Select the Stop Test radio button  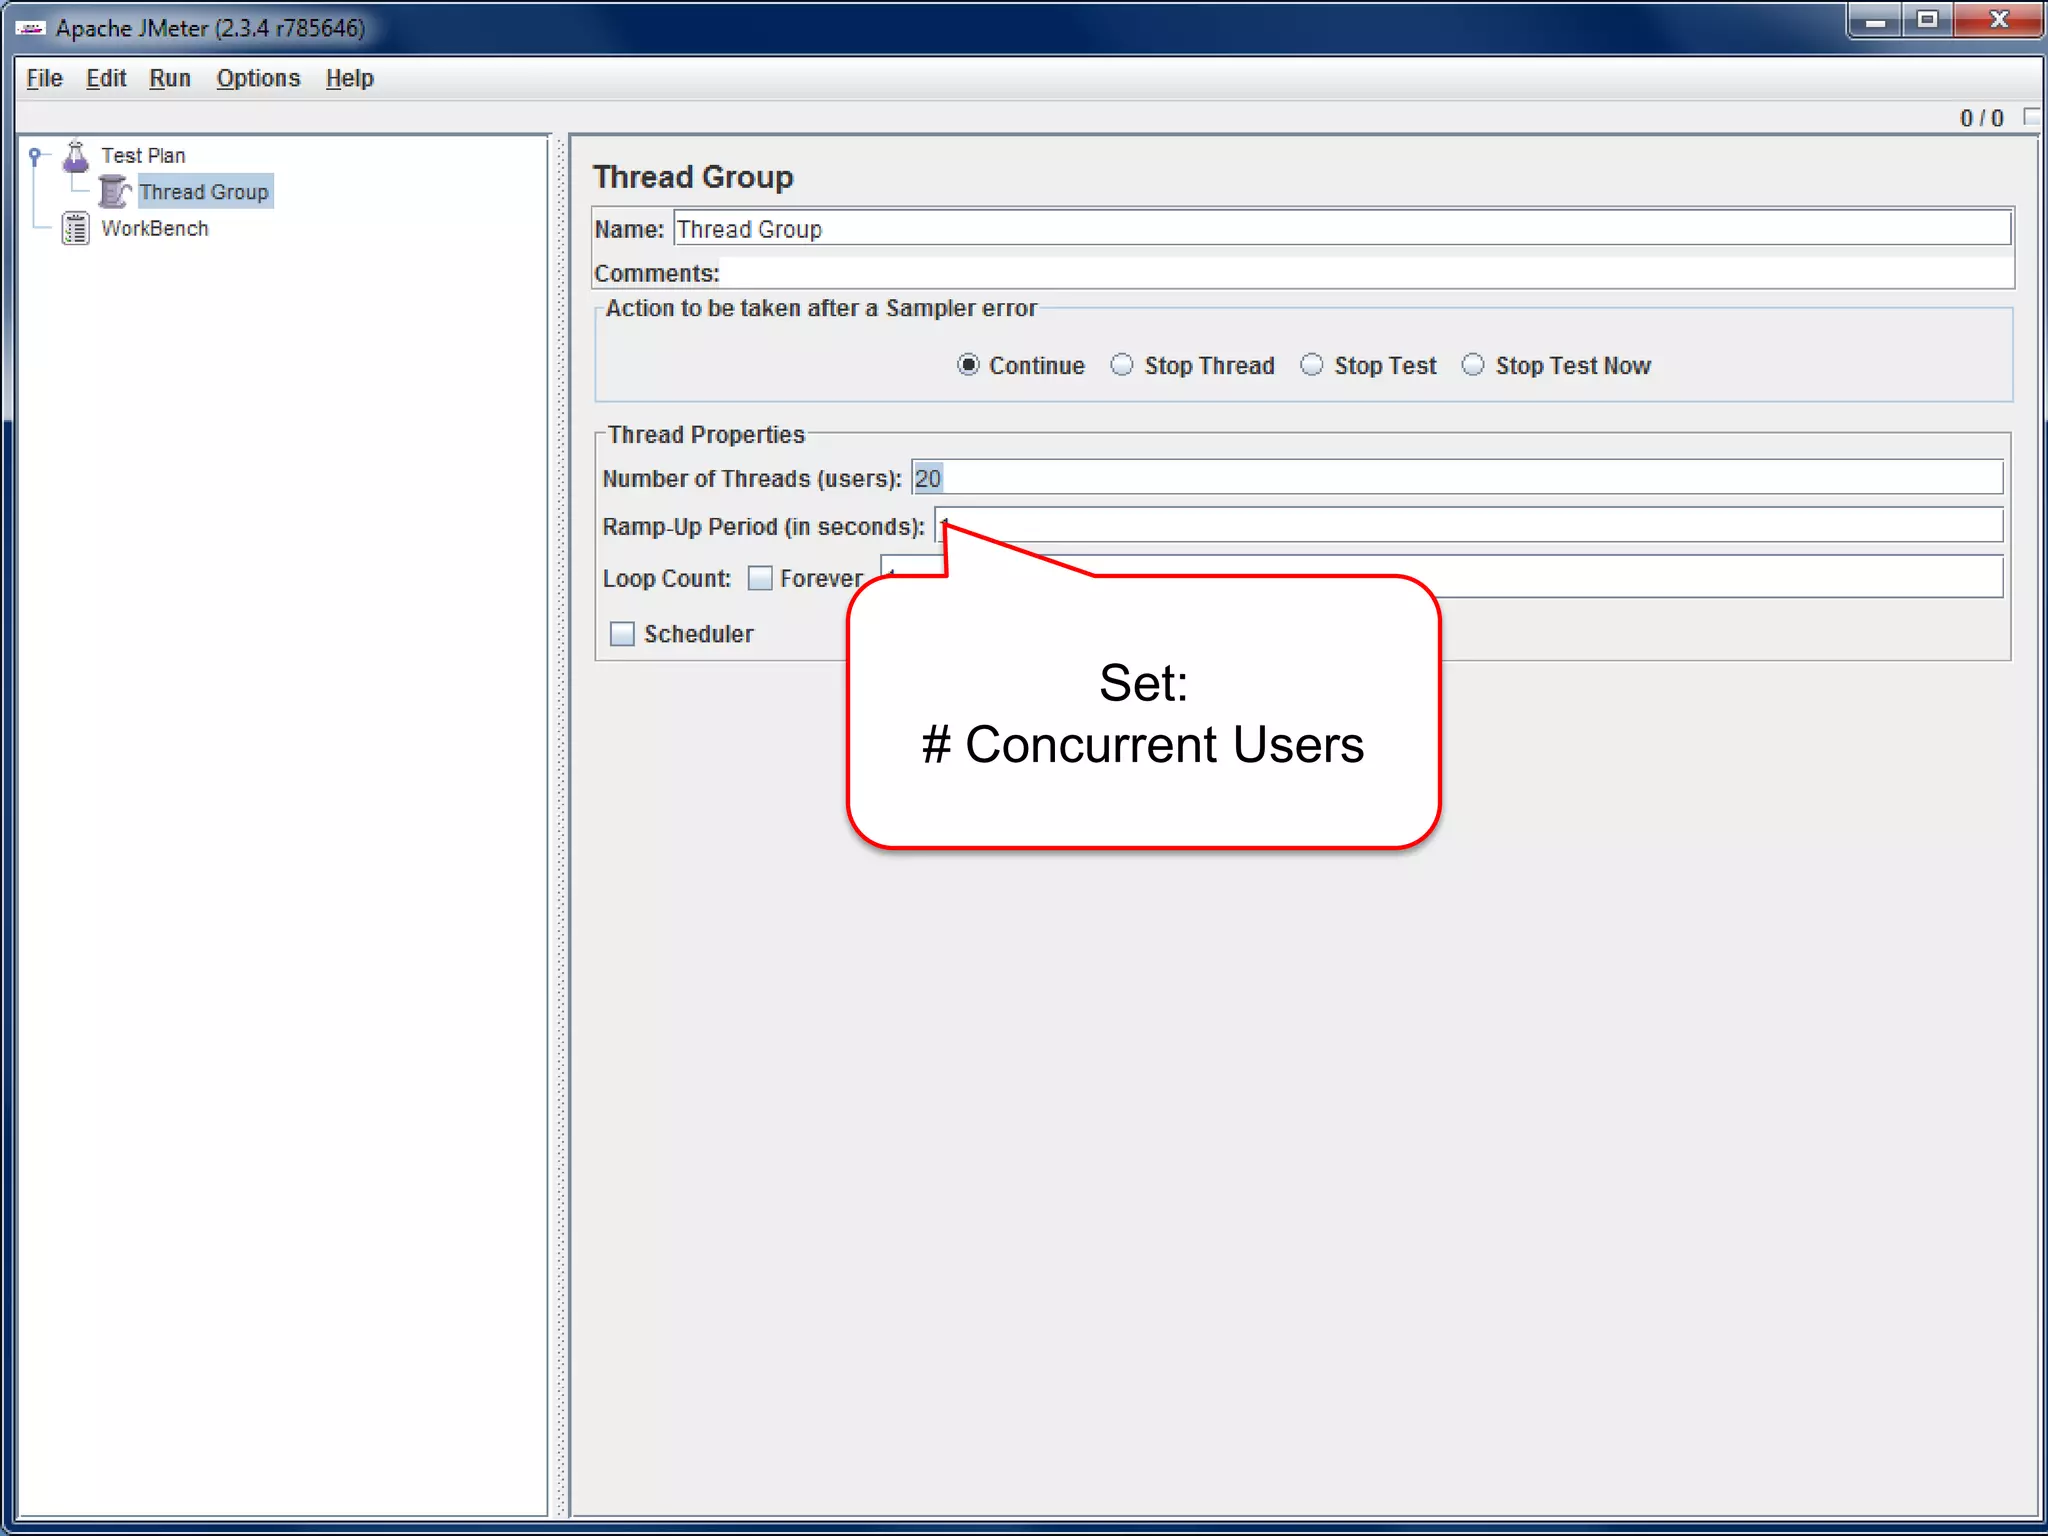pos(1312,365)
